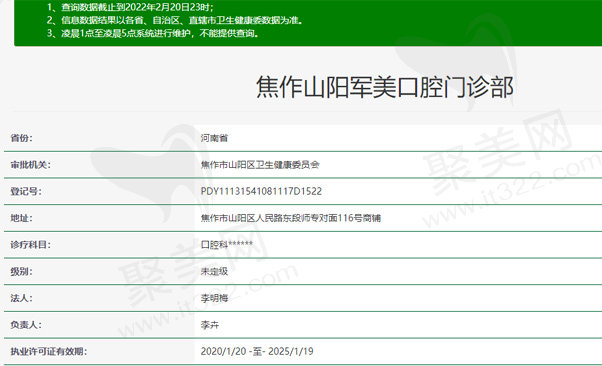Select the 法人 label
The height and width of the screenshot is (366, 602).
[22, 298]
